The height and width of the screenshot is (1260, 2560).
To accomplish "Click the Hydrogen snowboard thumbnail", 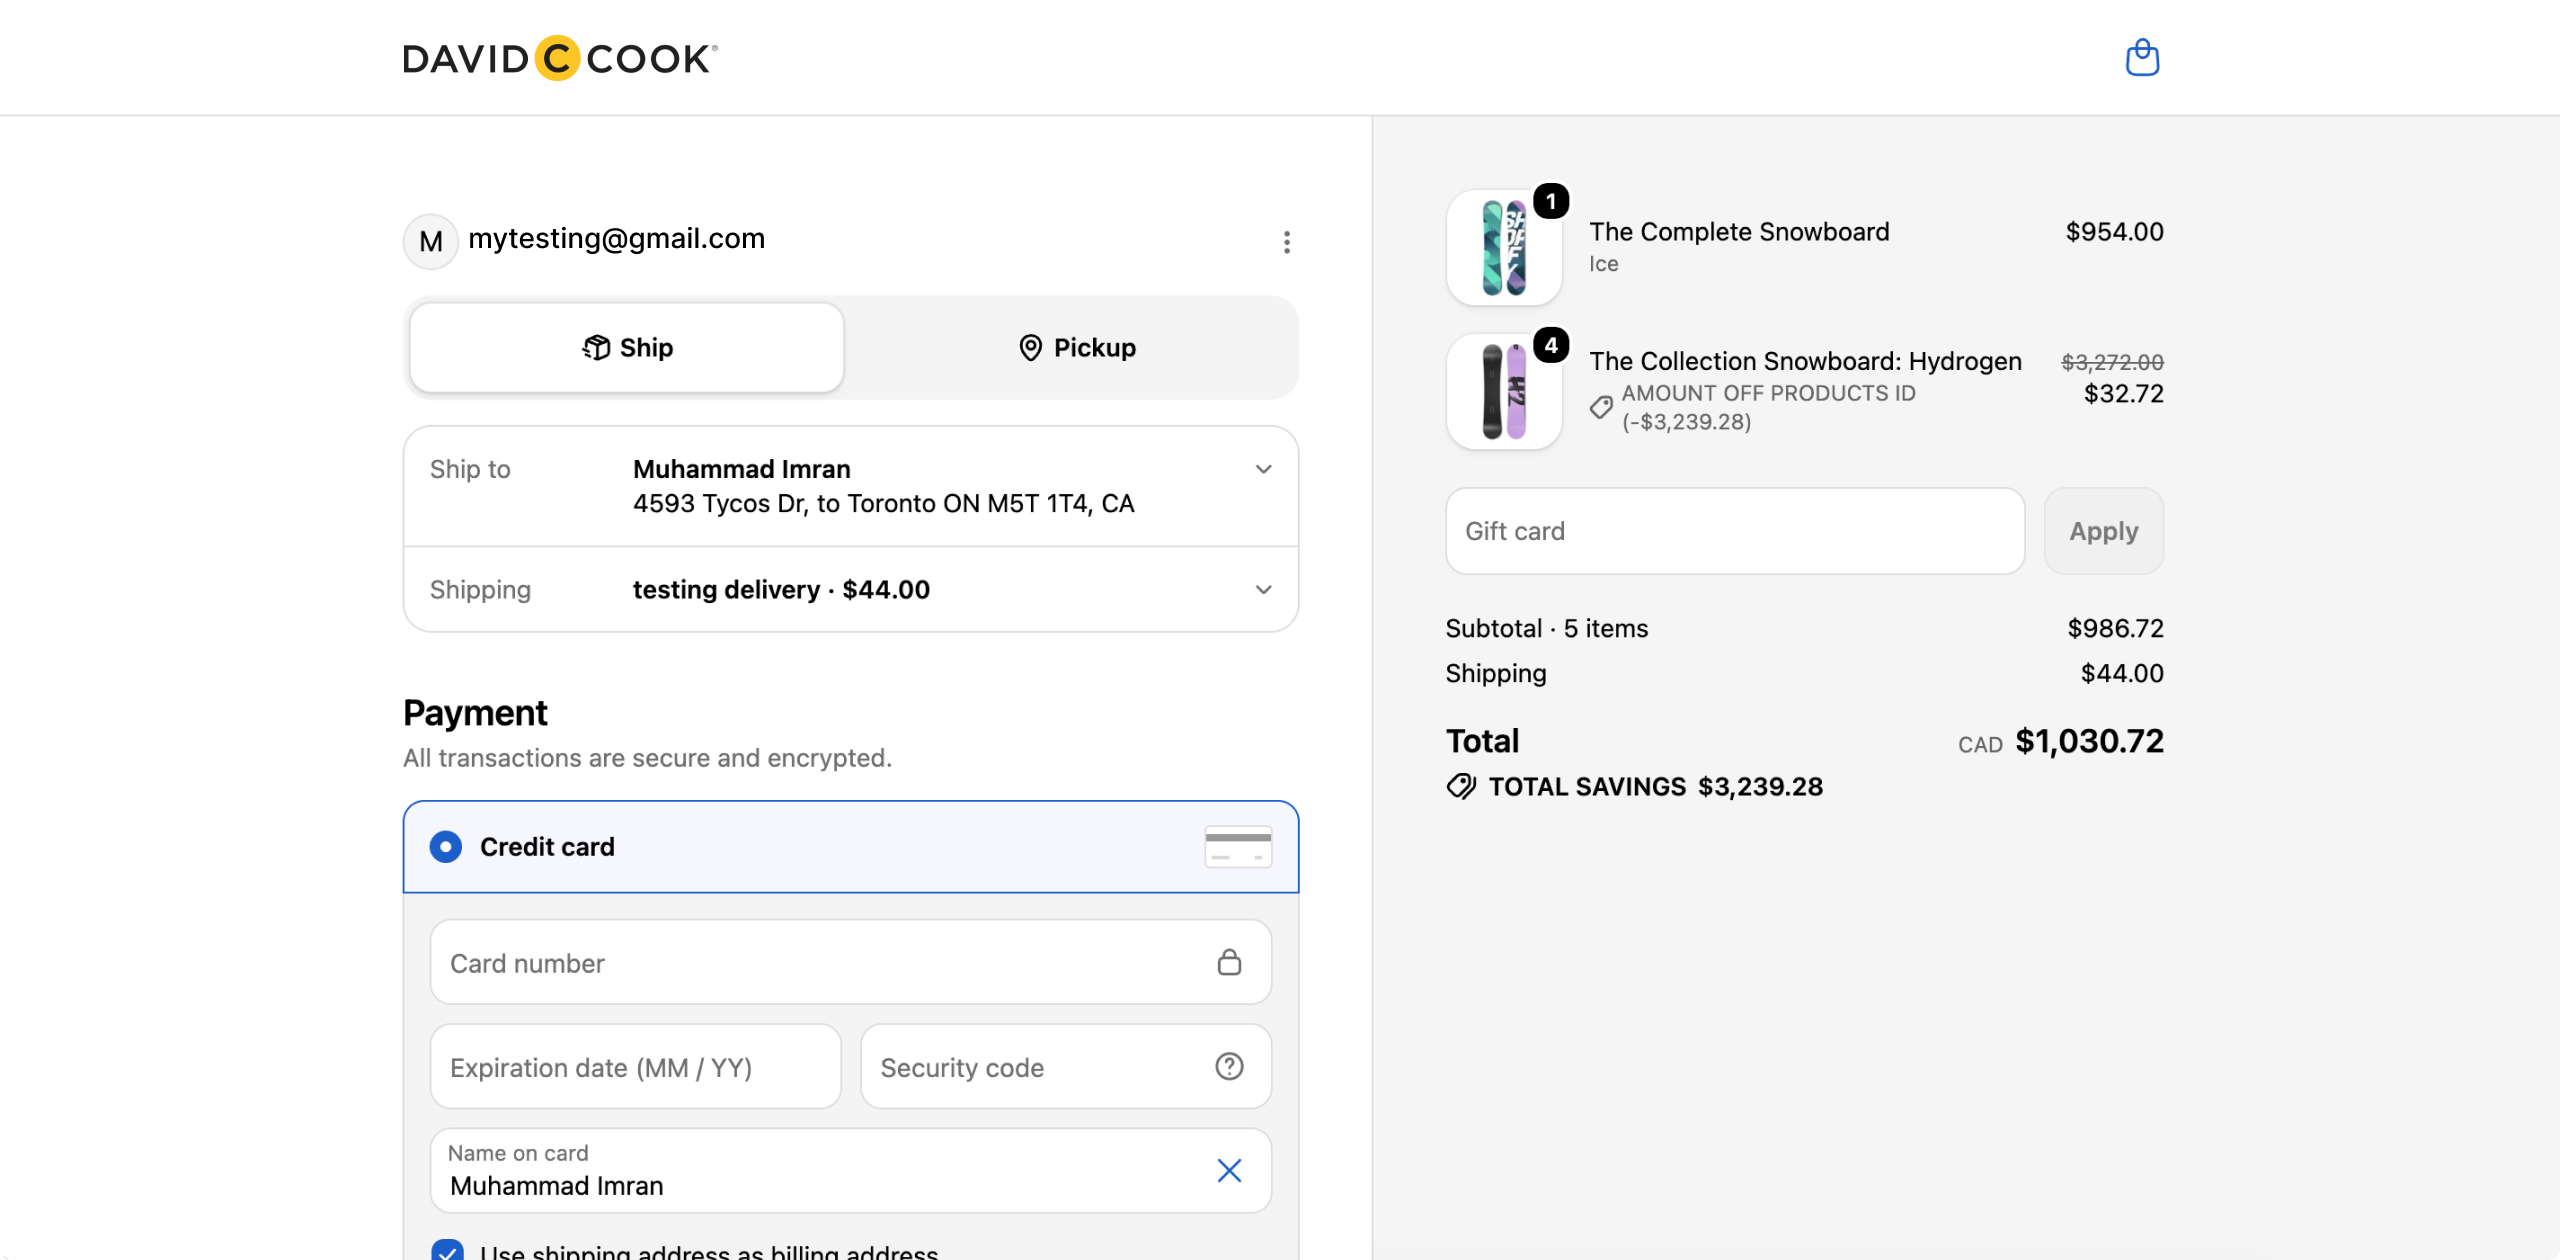I will [1504, 391].
